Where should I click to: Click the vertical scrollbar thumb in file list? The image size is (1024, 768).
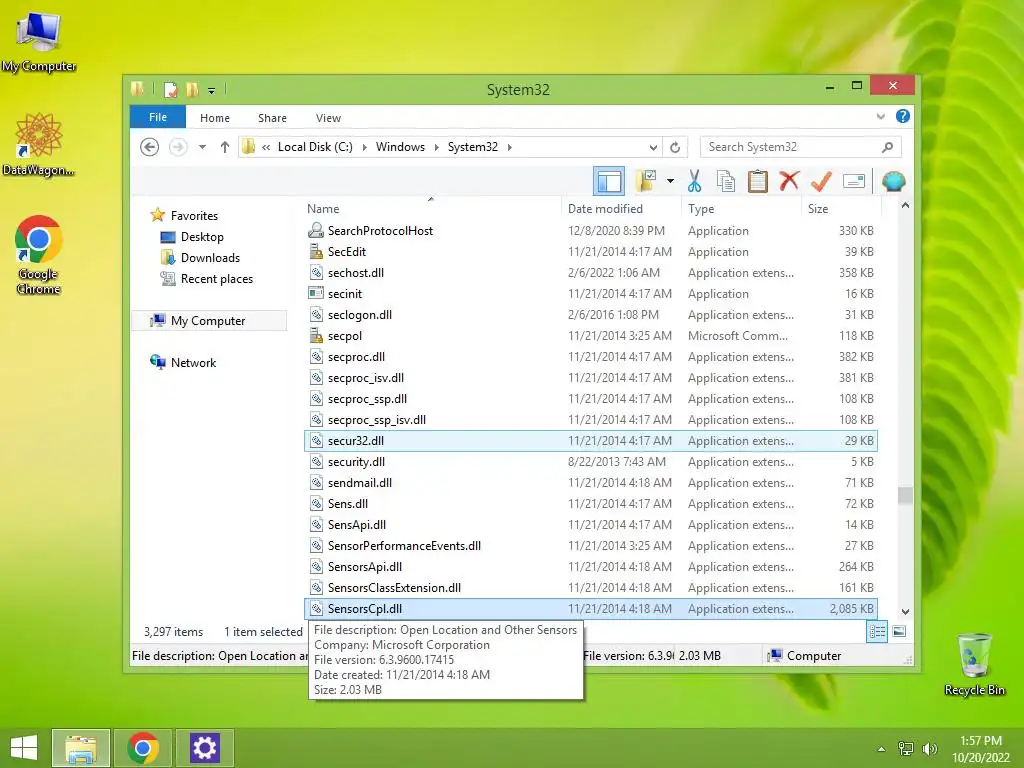905,496
